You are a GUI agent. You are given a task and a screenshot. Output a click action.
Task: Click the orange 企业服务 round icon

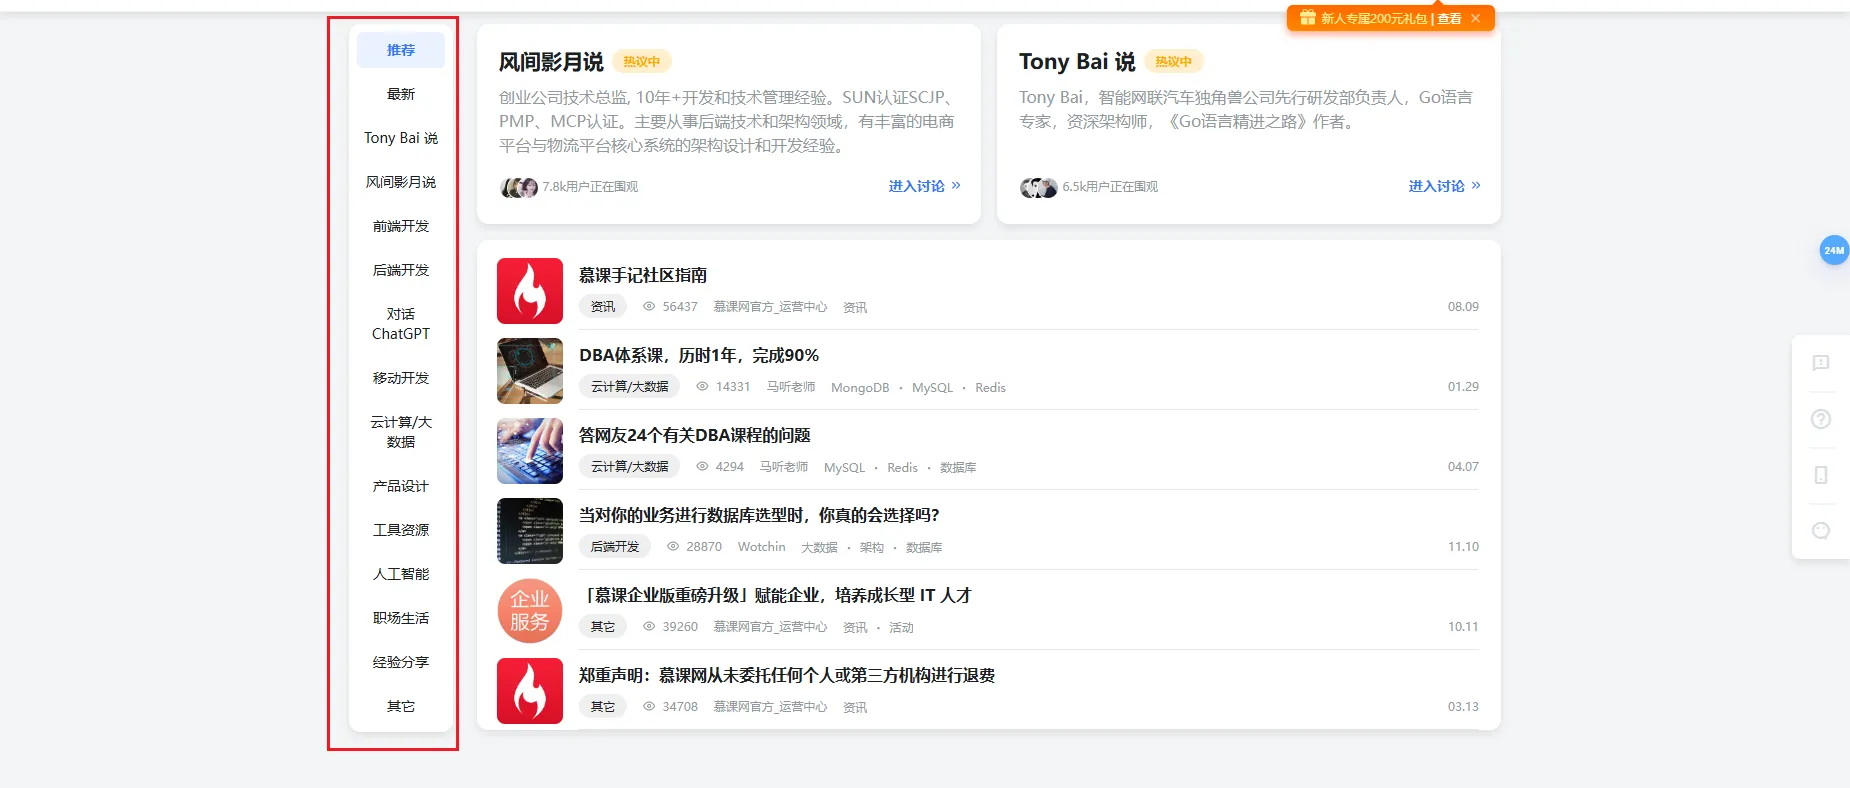point(530,611)
